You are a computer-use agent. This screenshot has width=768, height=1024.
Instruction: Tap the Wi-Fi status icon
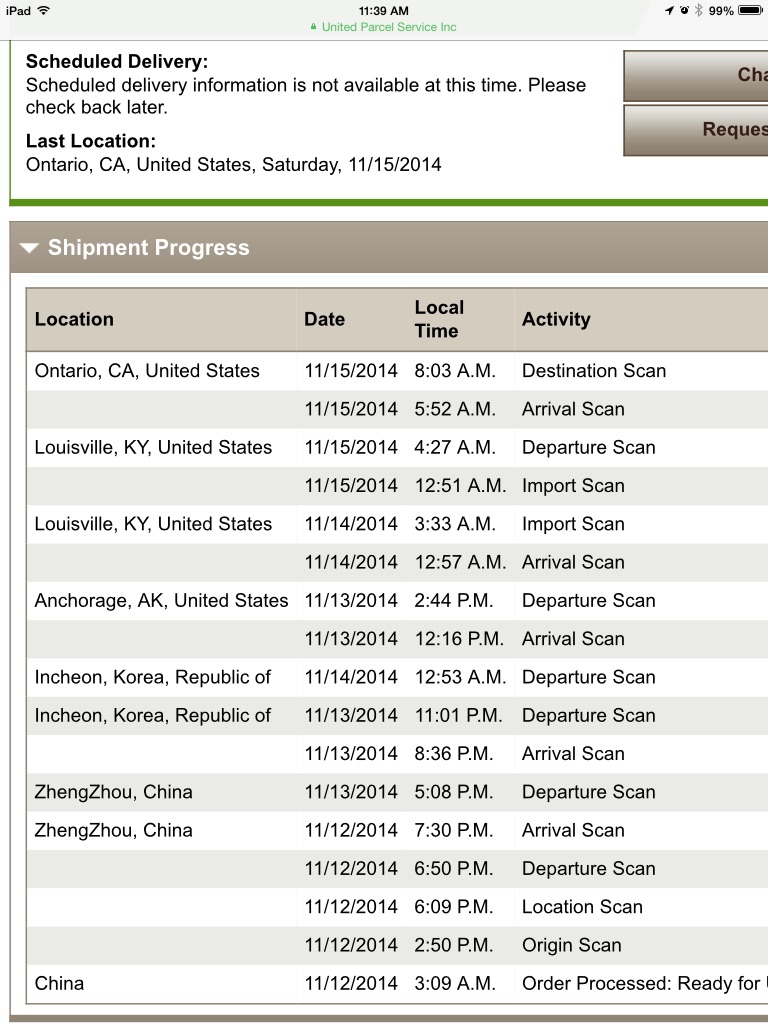coord(44,10)
